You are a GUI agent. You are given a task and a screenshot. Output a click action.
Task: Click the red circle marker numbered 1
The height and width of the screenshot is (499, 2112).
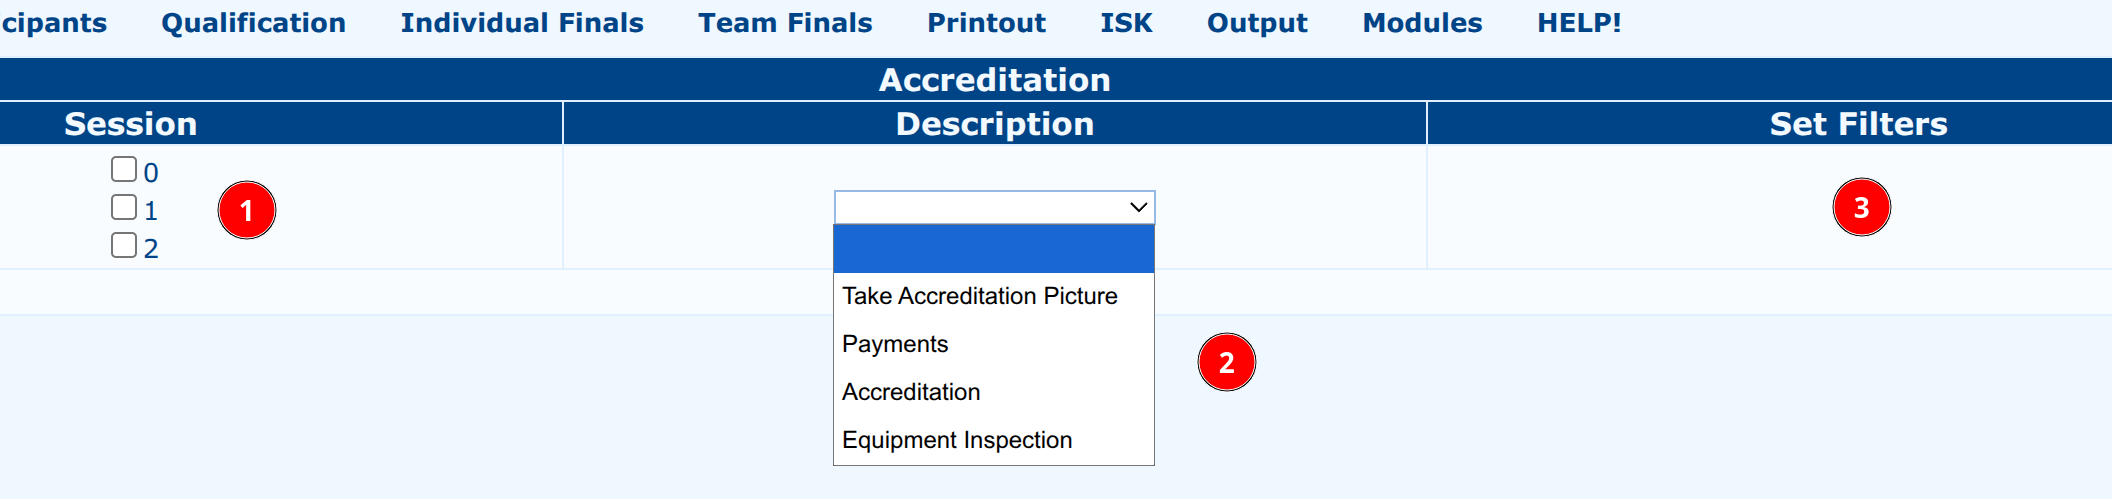(x=247, y=210)
